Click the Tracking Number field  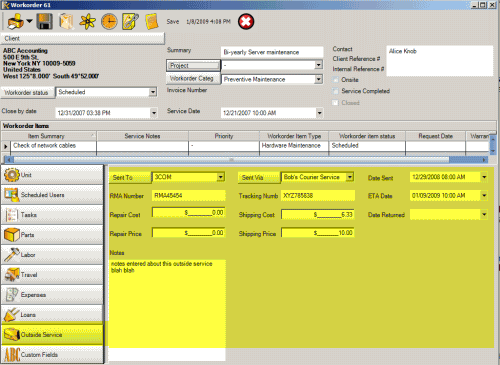(x=318, y=196)
